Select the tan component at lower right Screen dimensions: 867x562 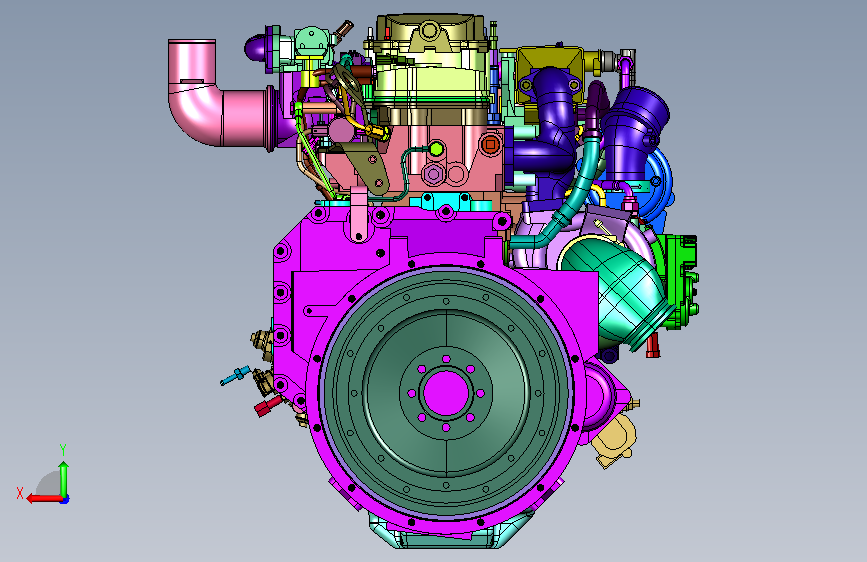tap(615, 440)
